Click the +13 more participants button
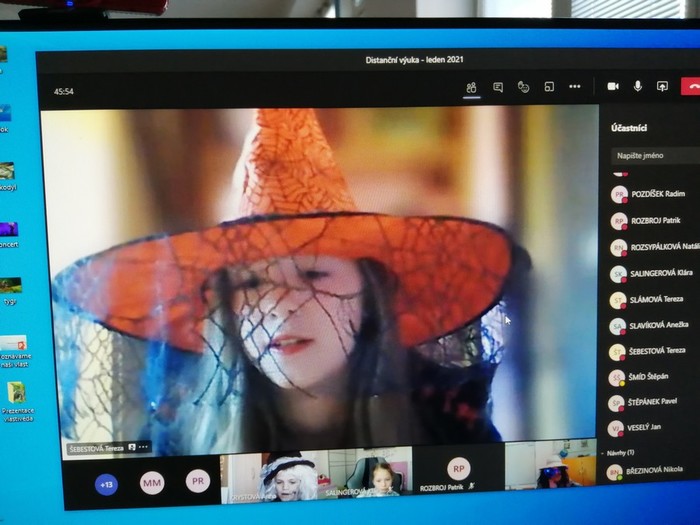700x525 pixels. tap(106, 484)
